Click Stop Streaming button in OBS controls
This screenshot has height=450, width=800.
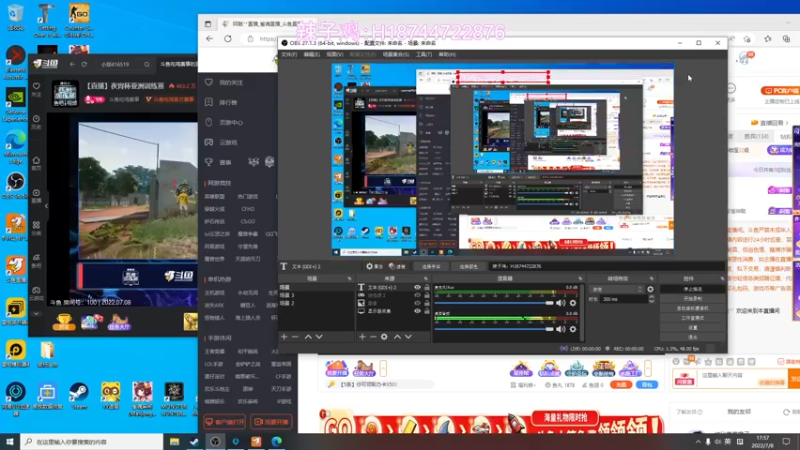pyautogui.click(x=692, y=289)
